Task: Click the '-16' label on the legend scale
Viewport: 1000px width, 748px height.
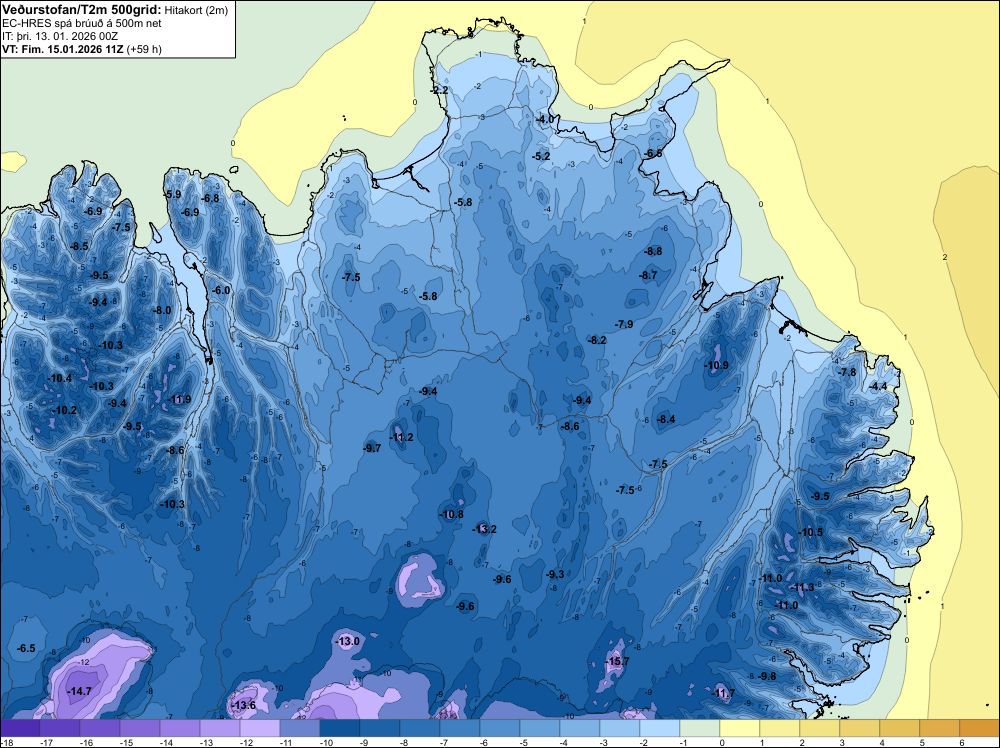Action: 86,742
